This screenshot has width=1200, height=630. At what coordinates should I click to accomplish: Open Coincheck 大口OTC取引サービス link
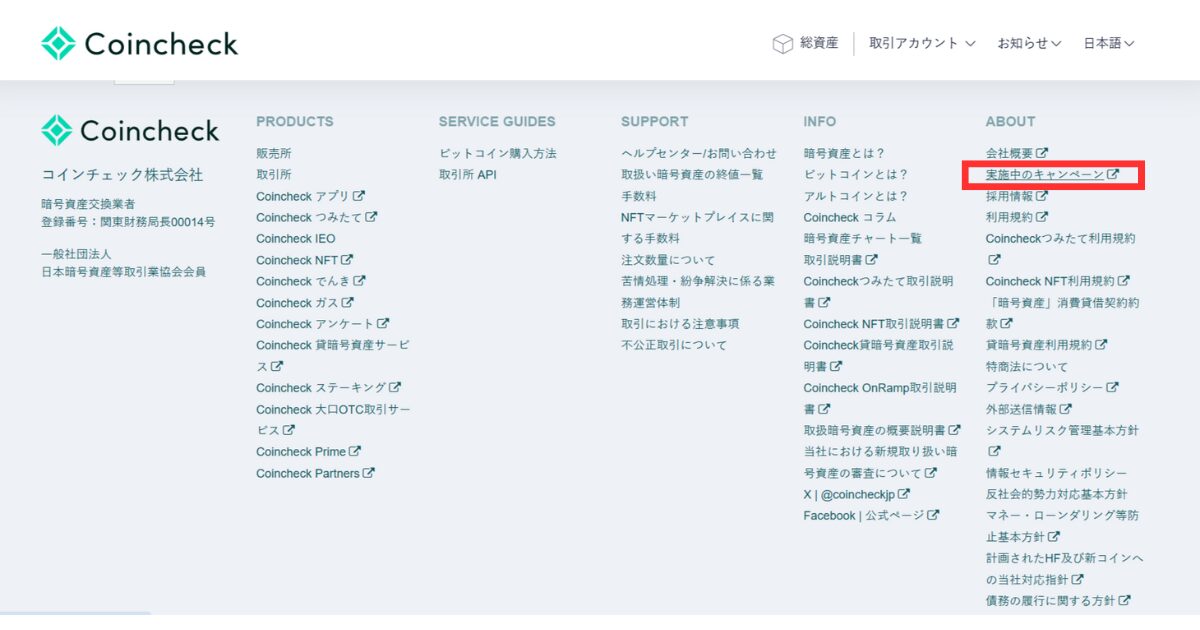tap(333, 420)
